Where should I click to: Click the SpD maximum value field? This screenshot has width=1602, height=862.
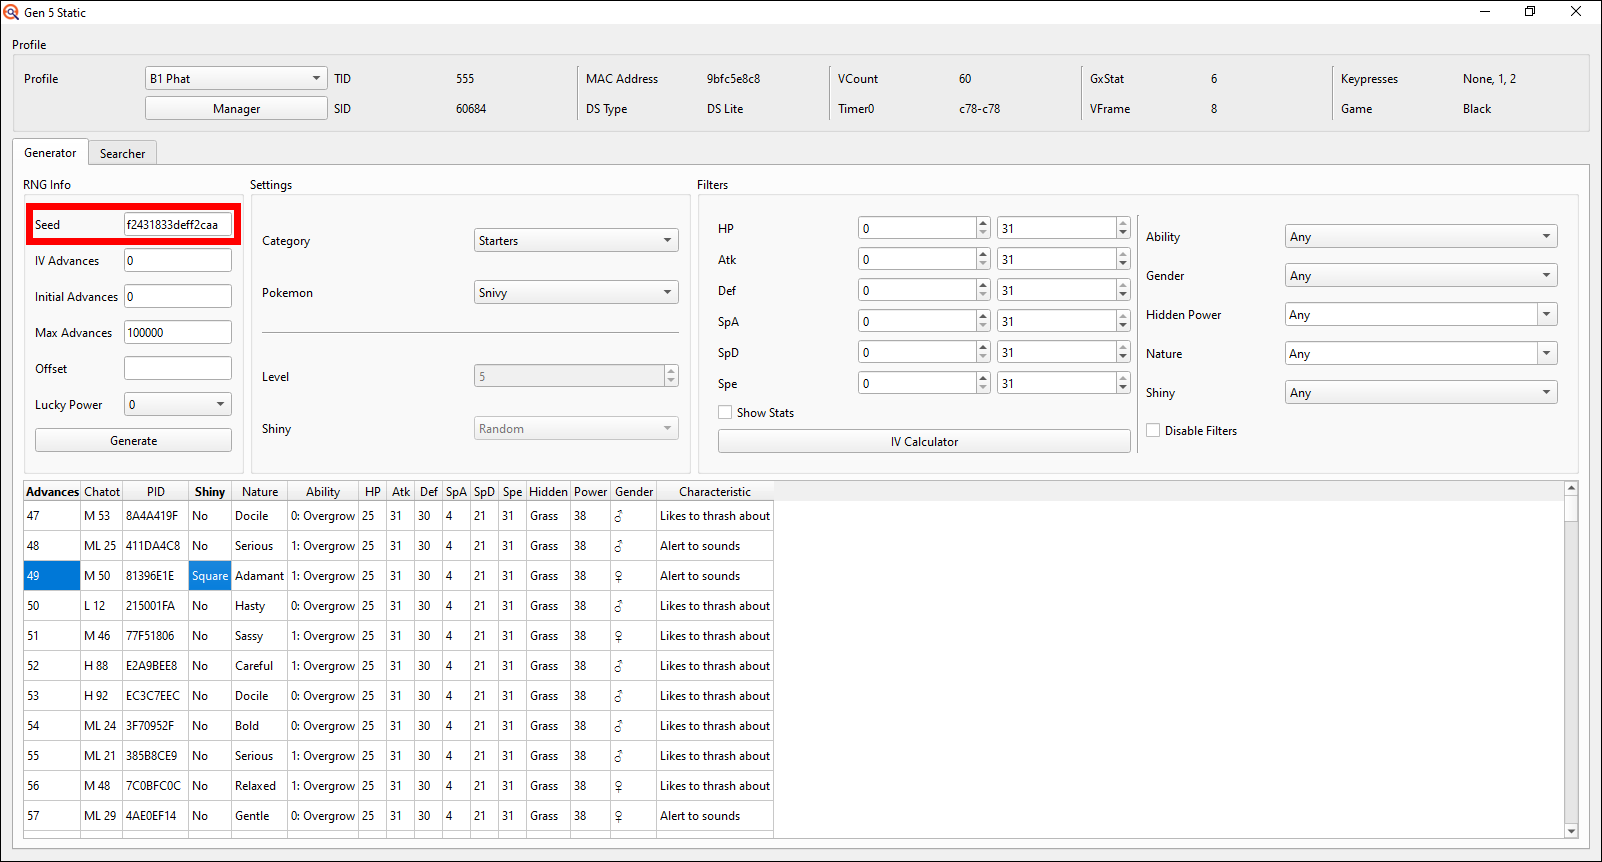point(1057,352)
